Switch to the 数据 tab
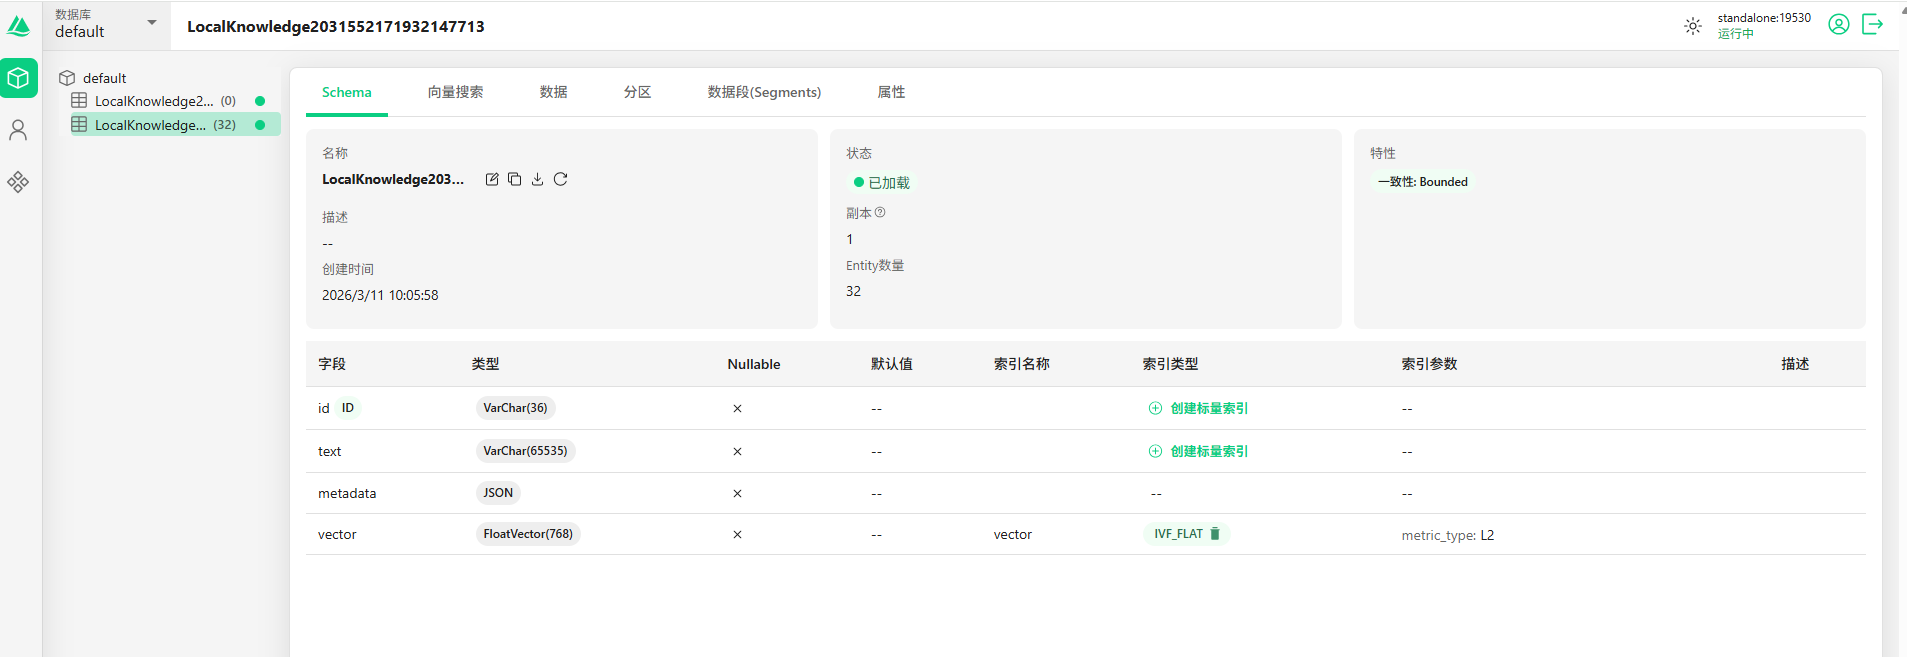1907x657 pixels. (554, 92)
